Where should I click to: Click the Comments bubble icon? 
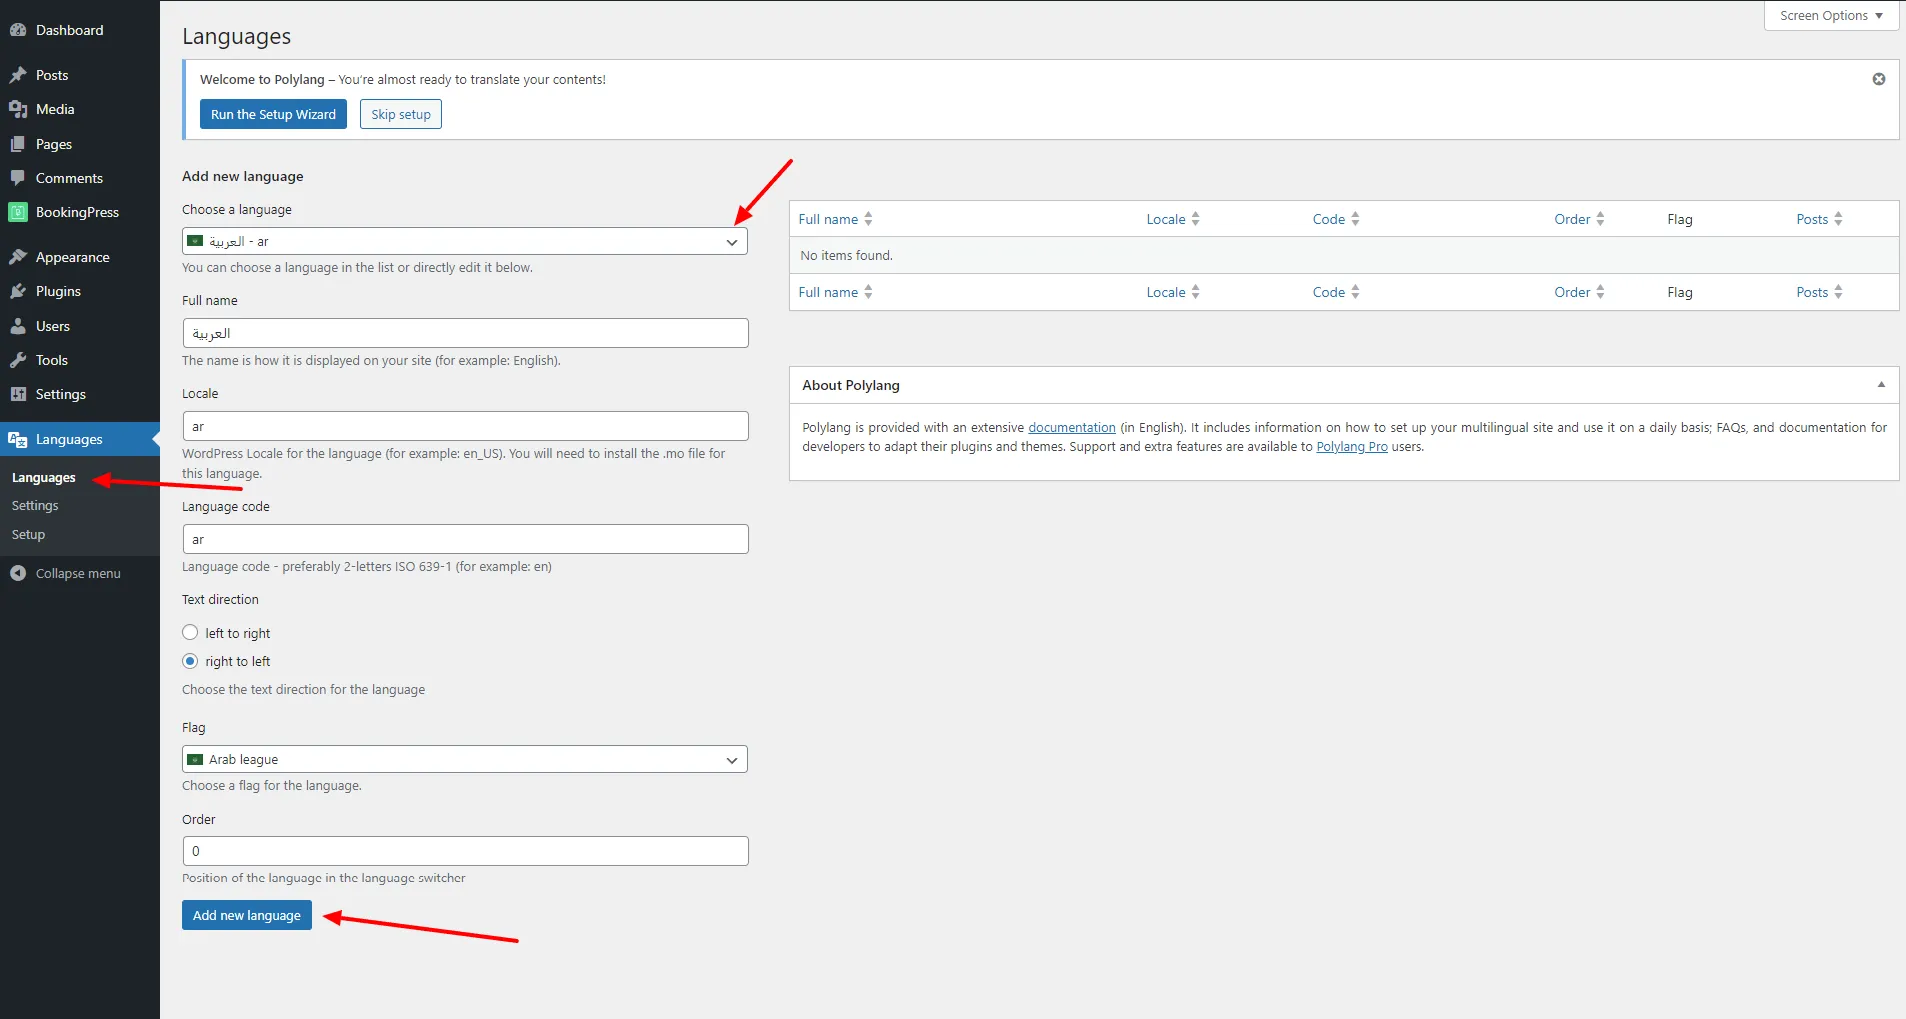(18, 178)
